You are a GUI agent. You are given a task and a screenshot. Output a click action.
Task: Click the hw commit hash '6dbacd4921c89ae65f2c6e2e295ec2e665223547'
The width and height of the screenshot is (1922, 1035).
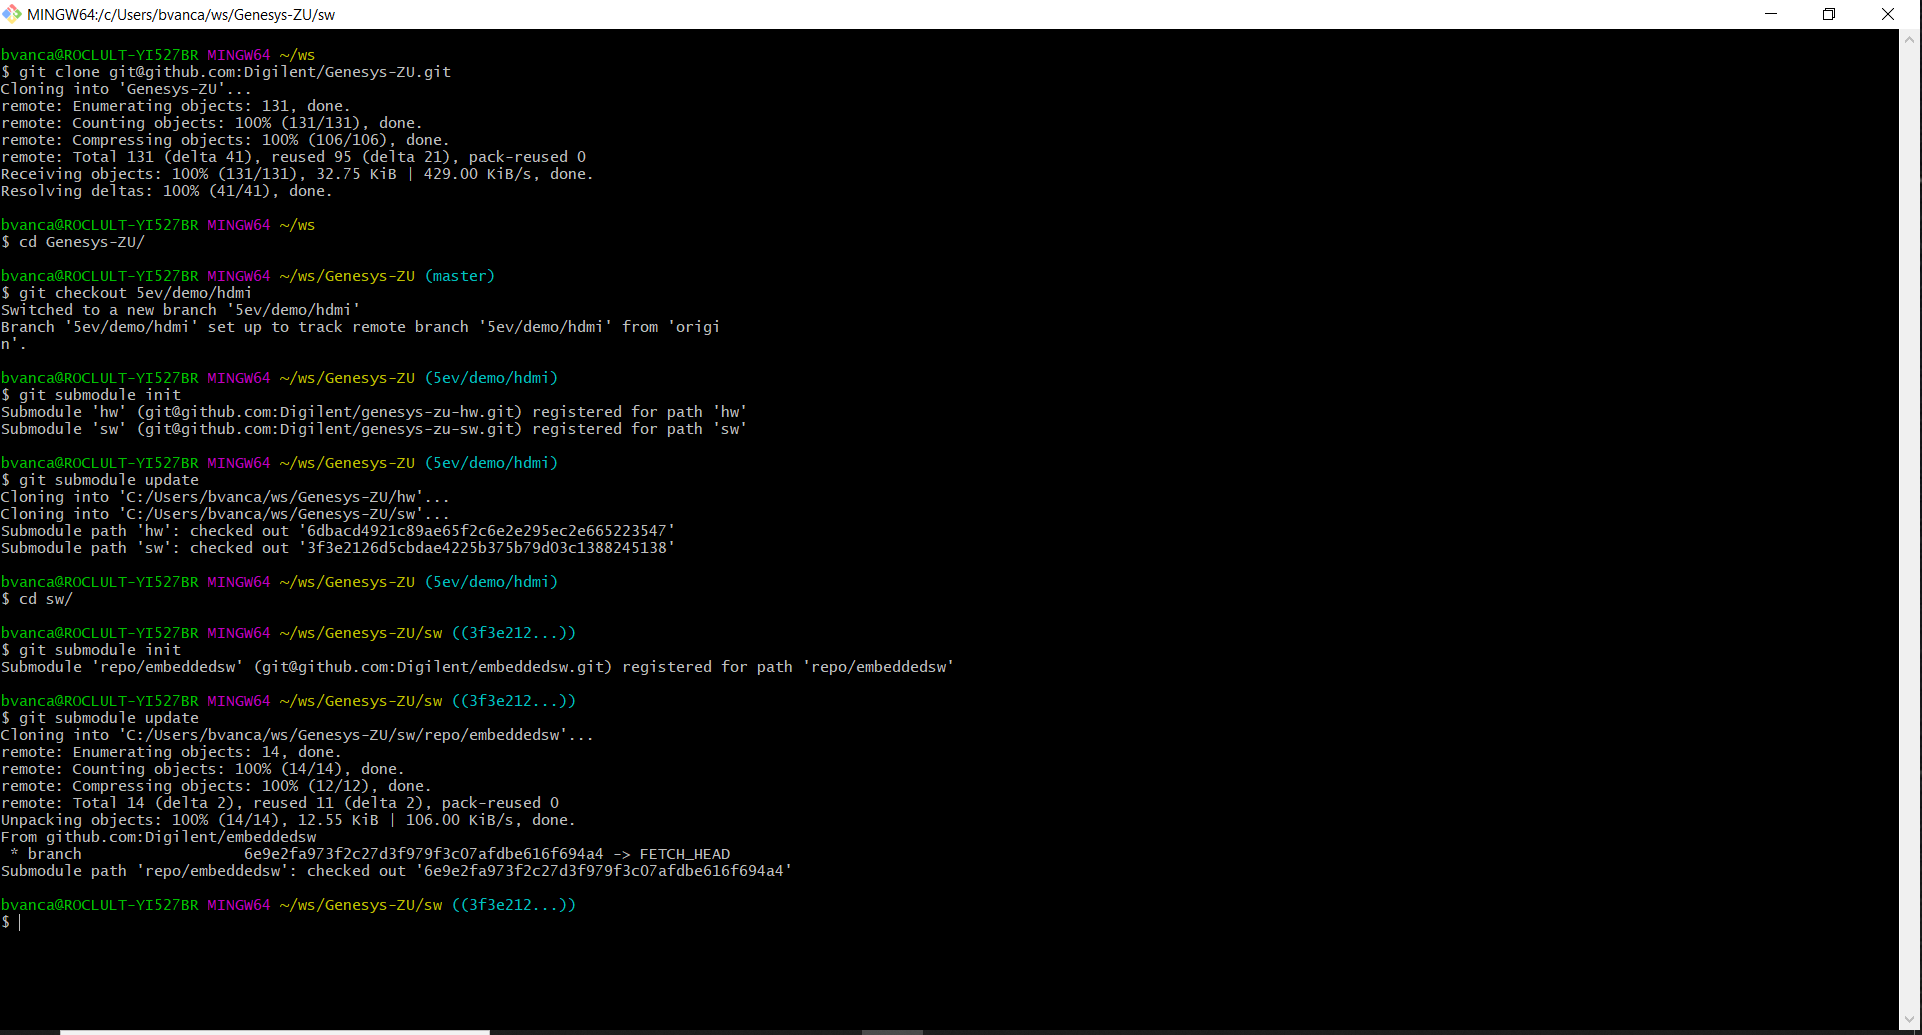[487, 531]
